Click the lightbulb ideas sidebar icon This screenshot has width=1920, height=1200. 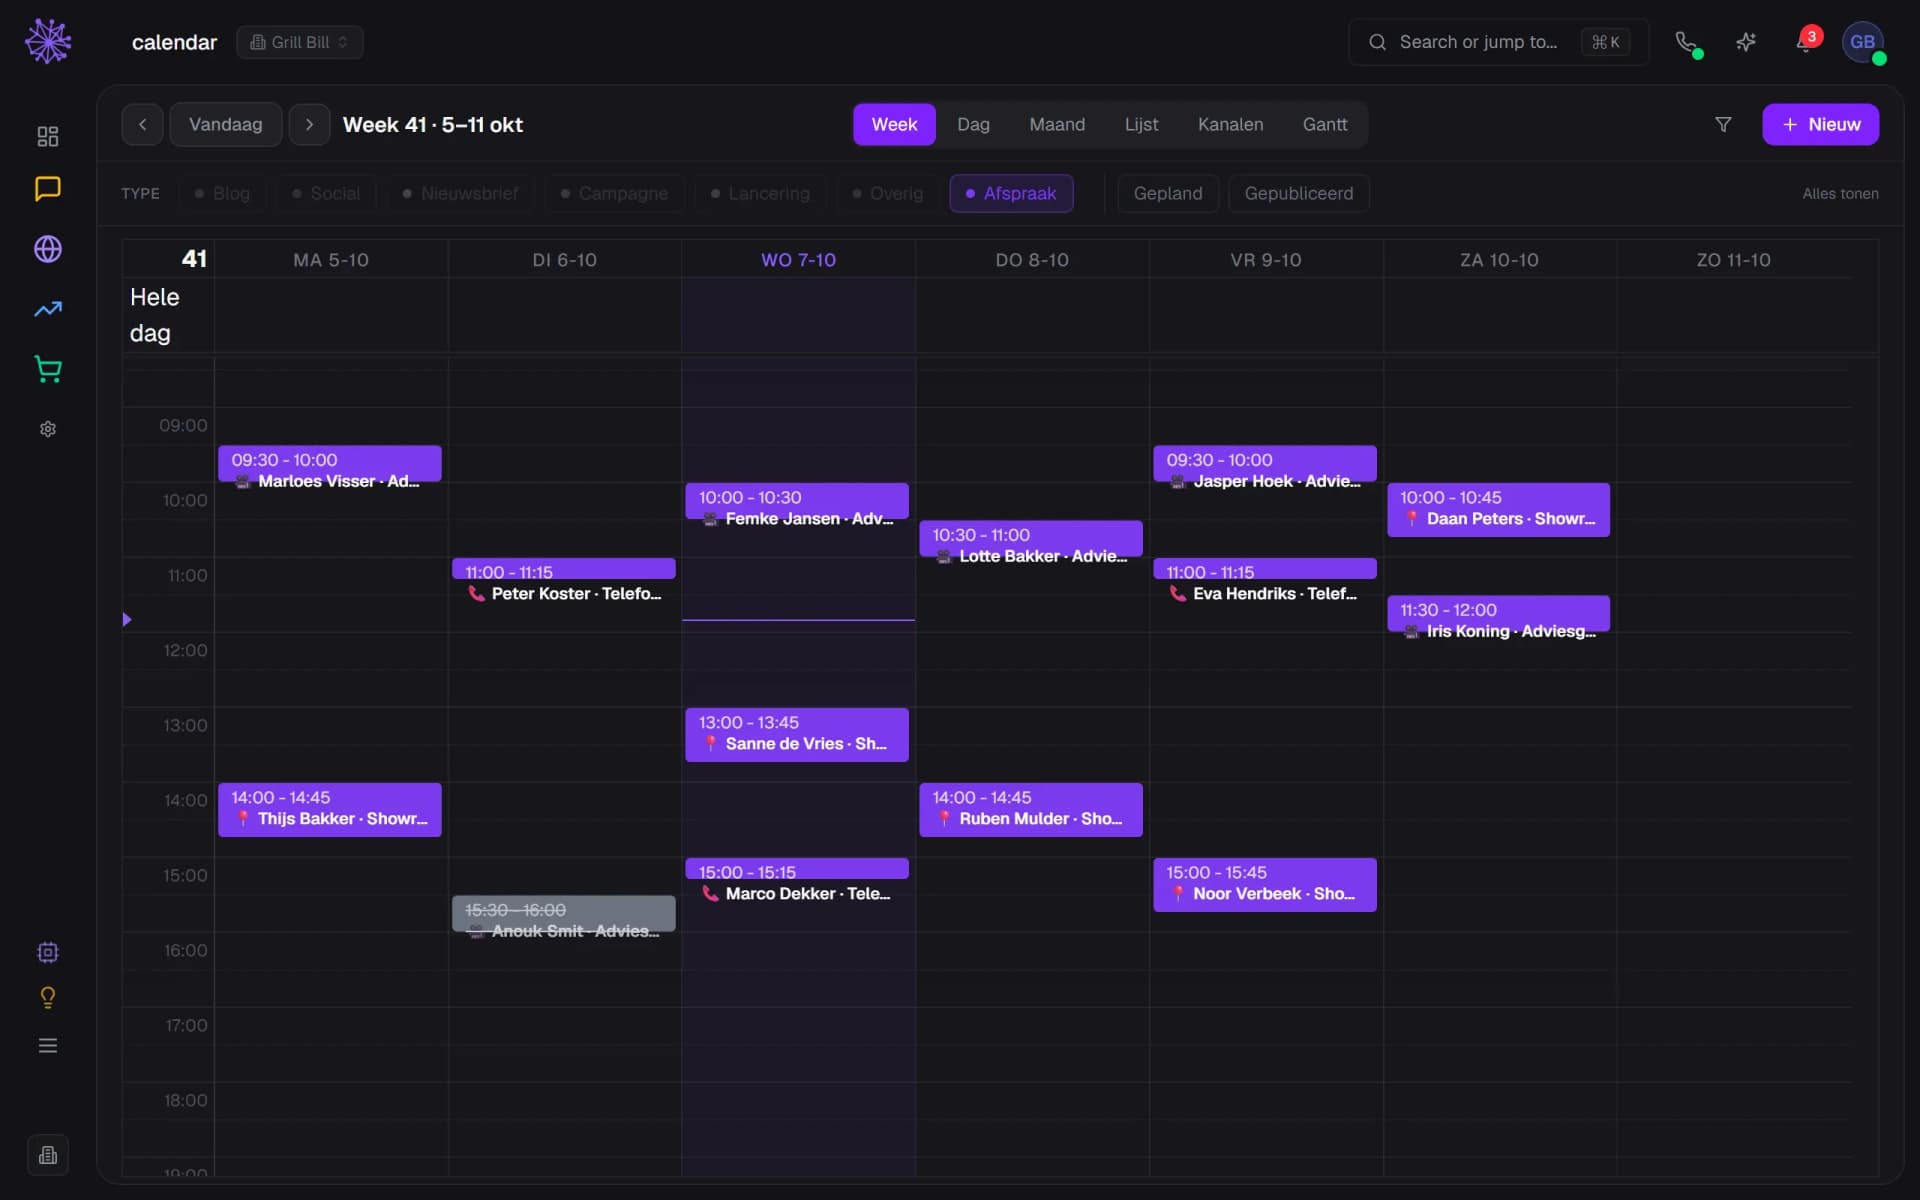(48, 998)
